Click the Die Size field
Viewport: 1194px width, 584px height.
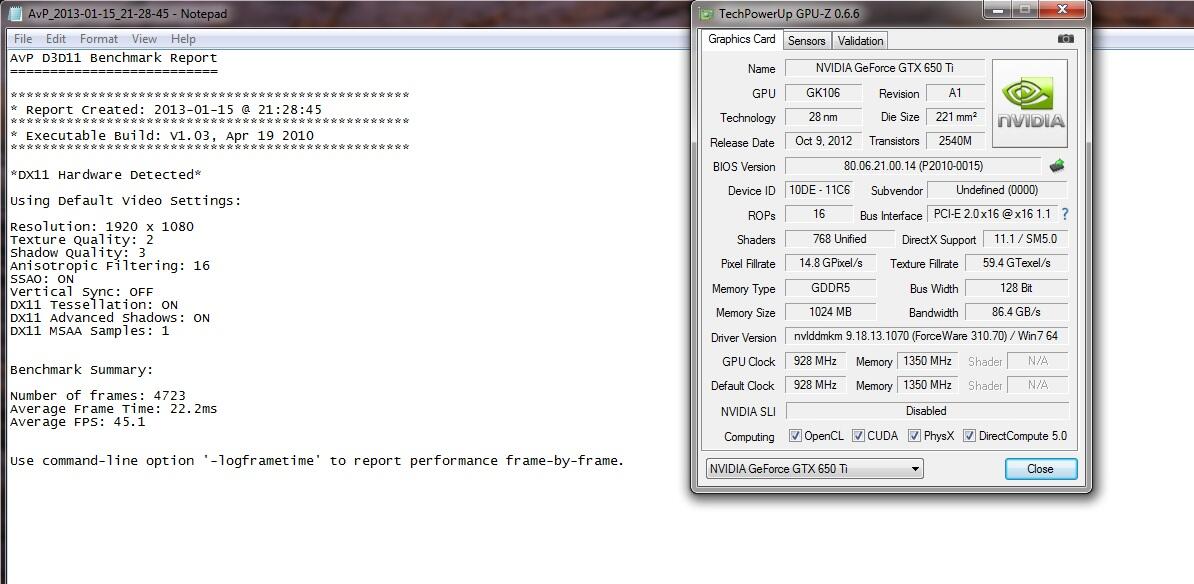[x=955, y=117]
